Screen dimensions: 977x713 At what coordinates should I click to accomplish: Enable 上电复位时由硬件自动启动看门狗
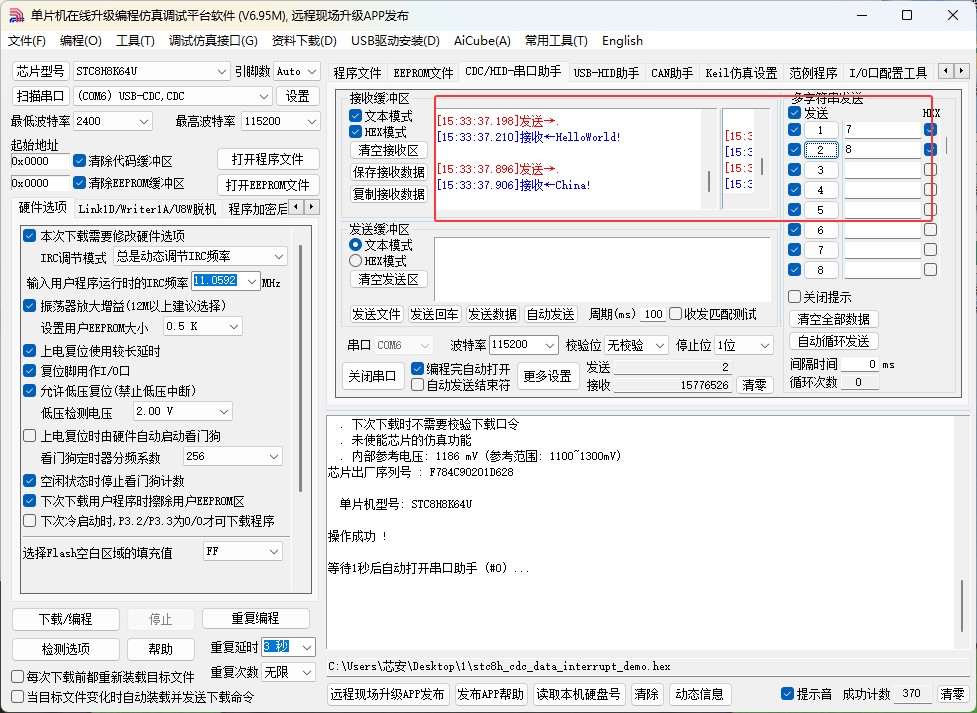[29, 436]
